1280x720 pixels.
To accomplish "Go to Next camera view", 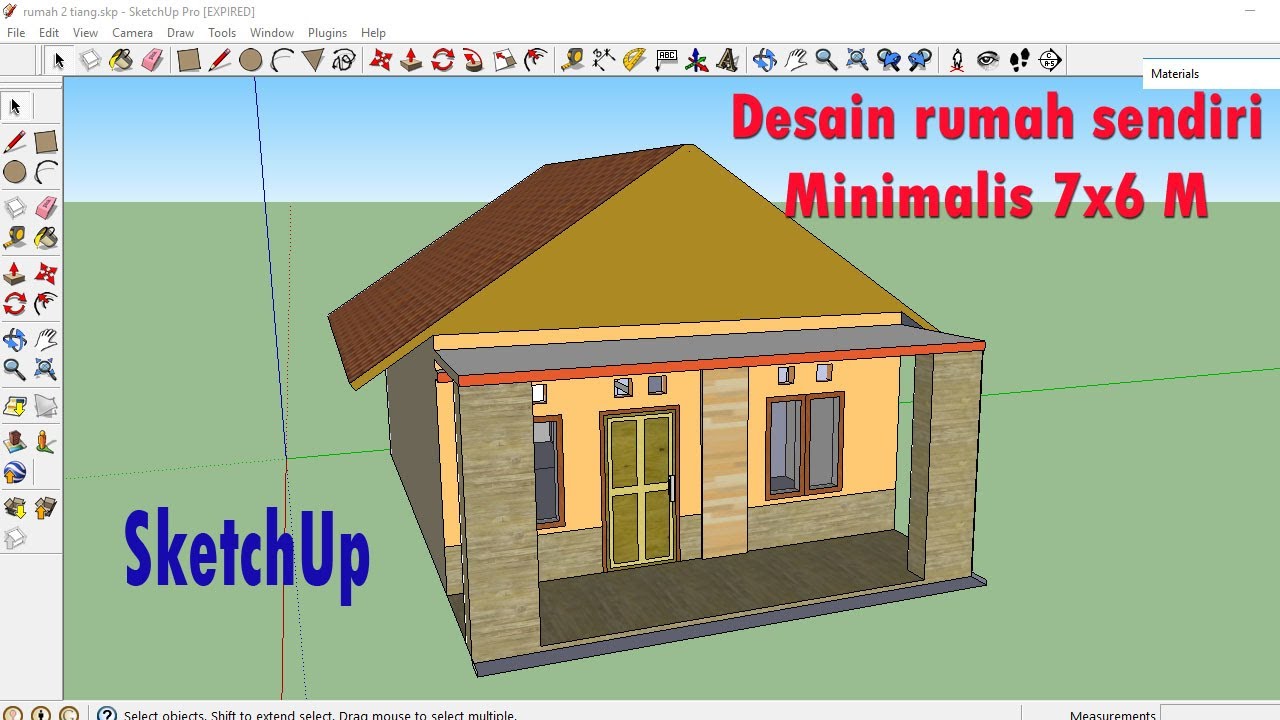I will click(x=920, y=60).
